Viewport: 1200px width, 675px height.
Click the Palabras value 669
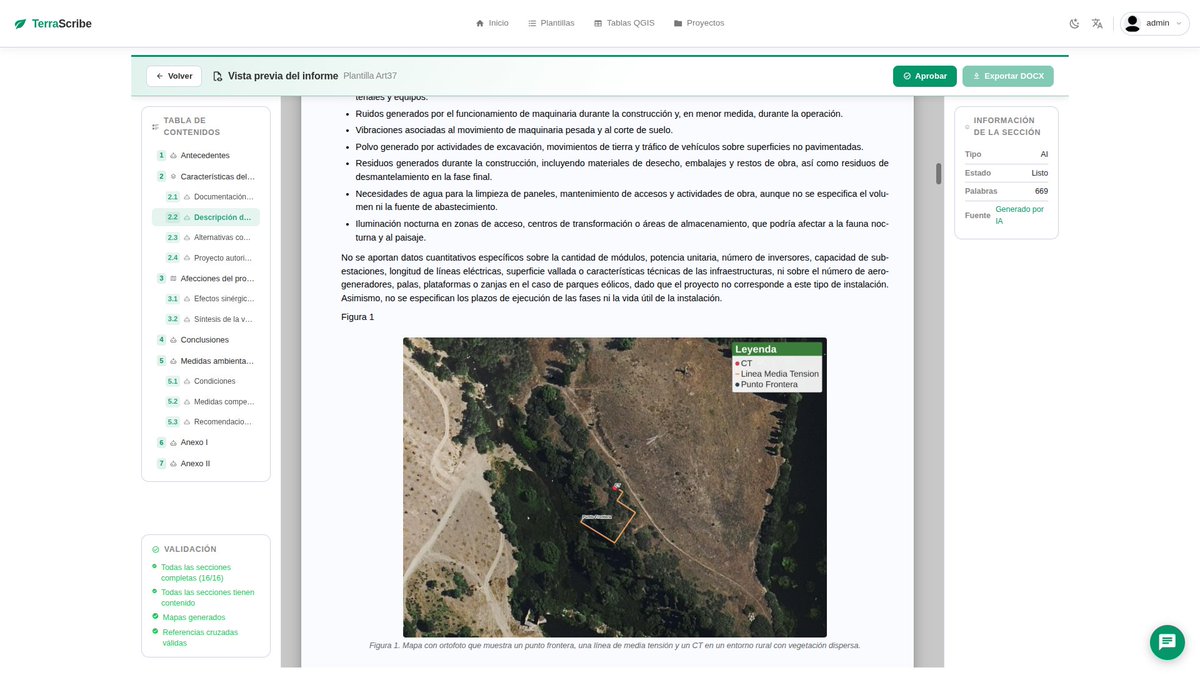1041,191
